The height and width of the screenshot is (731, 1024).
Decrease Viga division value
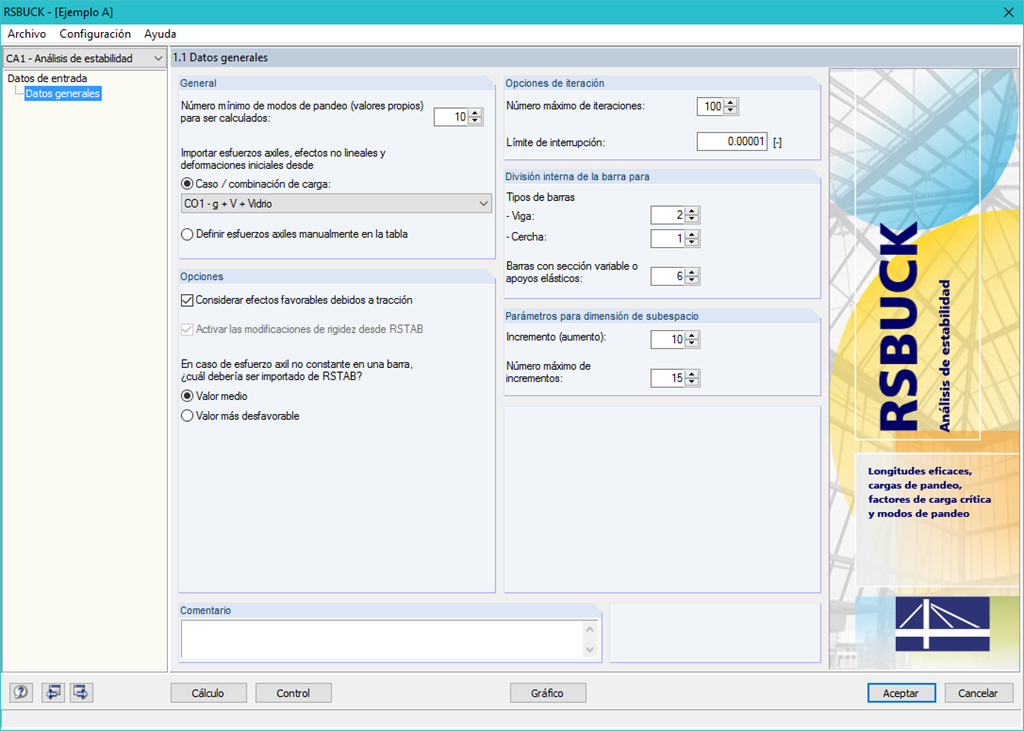click(x=692, y=219)
